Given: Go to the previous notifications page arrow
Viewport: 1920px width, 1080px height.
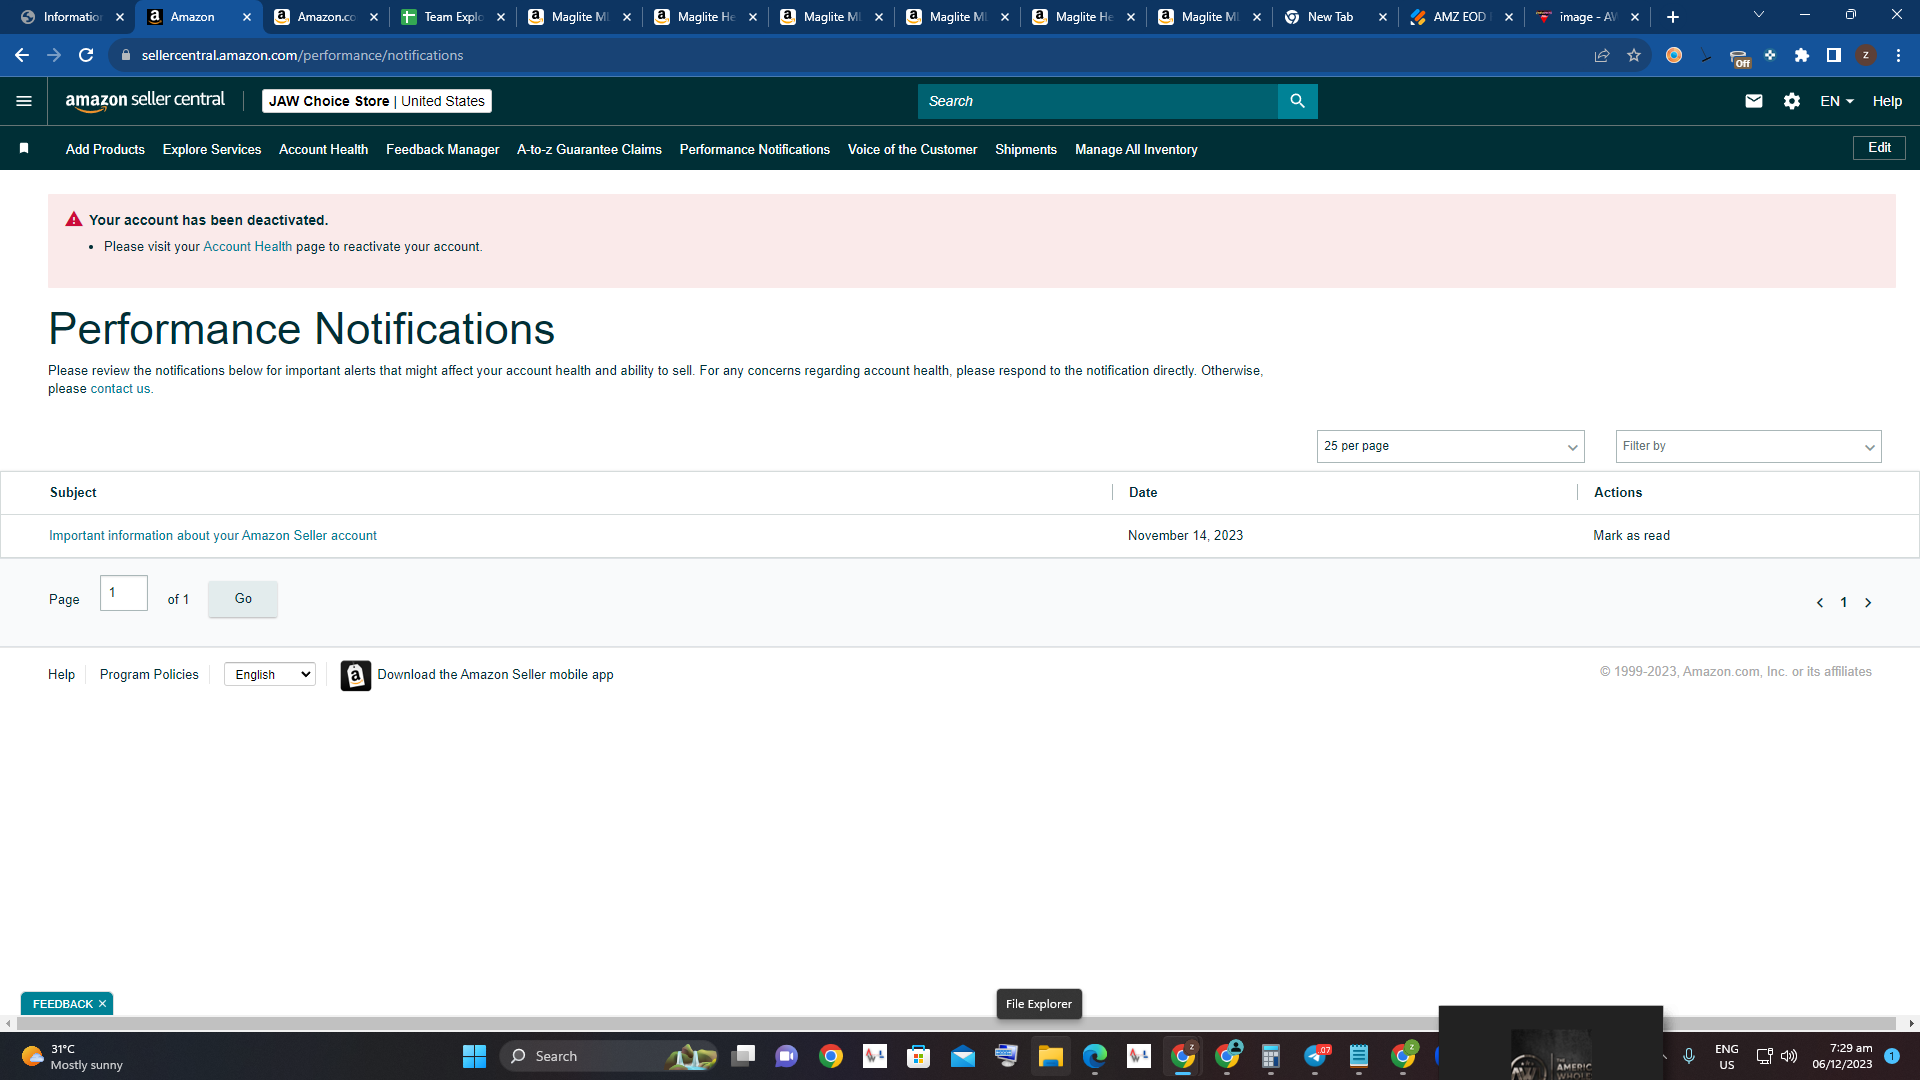Looking at the screenshot, I should (x=1819, y=602).
